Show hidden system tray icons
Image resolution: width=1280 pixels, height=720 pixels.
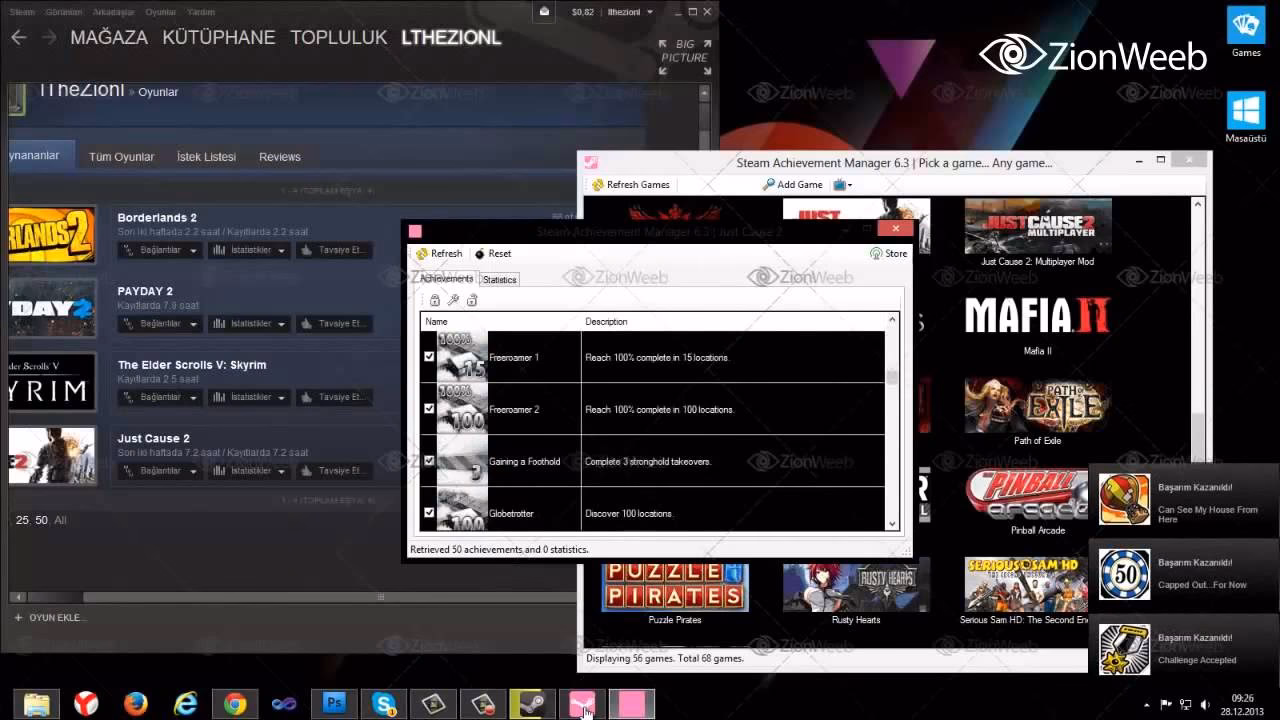click(x=1147, y=704)
